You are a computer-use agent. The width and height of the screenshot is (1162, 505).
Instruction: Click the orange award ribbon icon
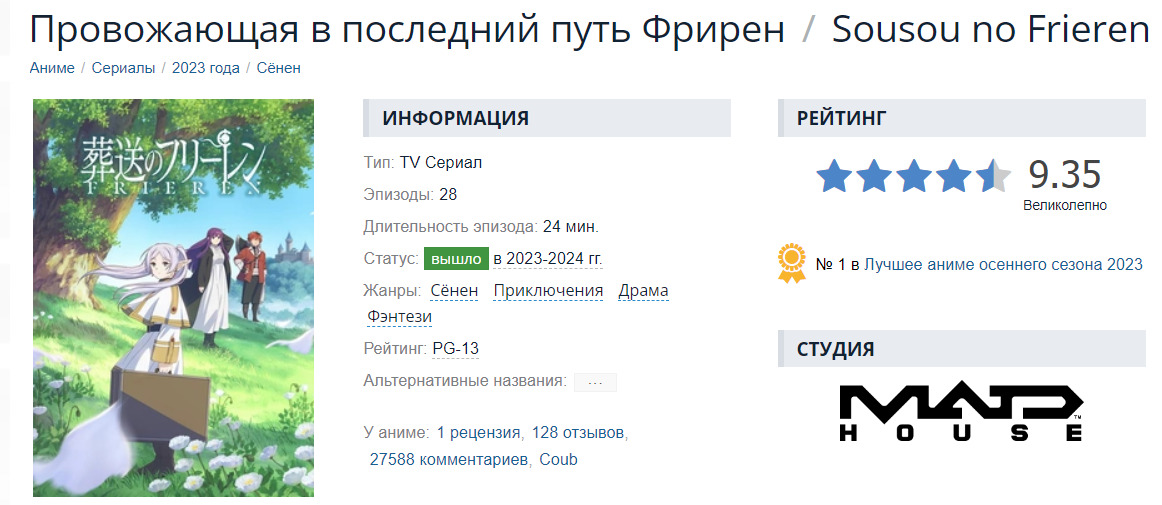pos(792,264)
